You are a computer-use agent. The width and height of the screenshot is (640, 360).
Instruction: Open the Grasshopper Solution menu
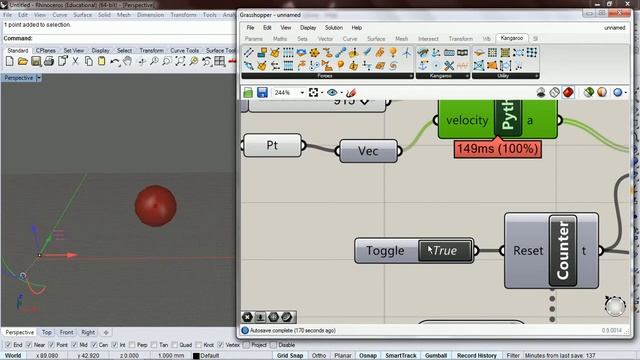(x=333, y=28)
